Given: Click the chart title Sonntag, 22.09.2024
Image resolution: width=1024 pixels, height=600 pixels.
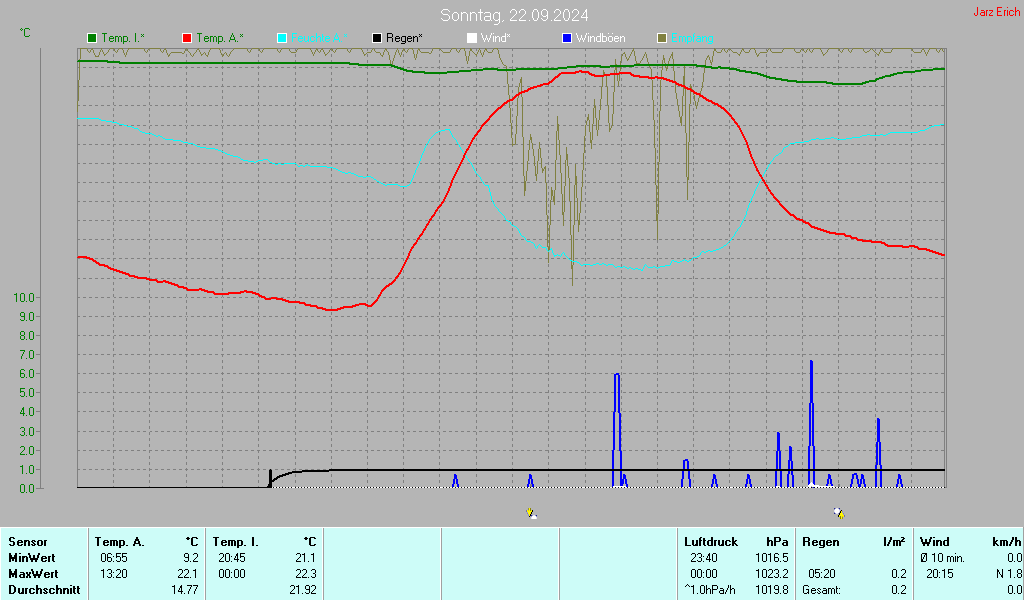Looking at the screenshot, I should (514, 15).
